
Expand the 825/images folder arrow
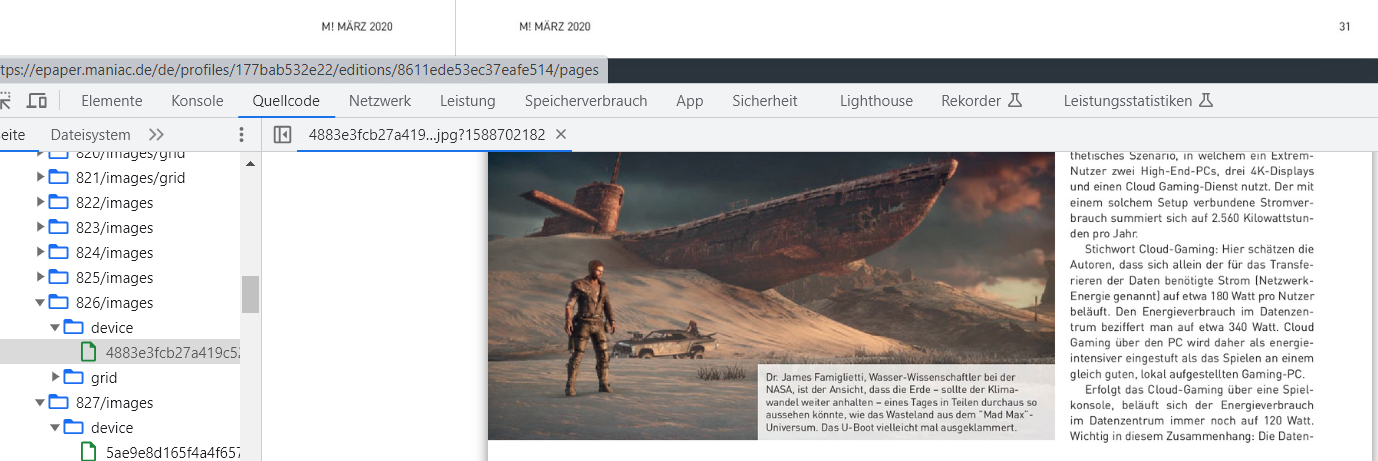[40, 277]
